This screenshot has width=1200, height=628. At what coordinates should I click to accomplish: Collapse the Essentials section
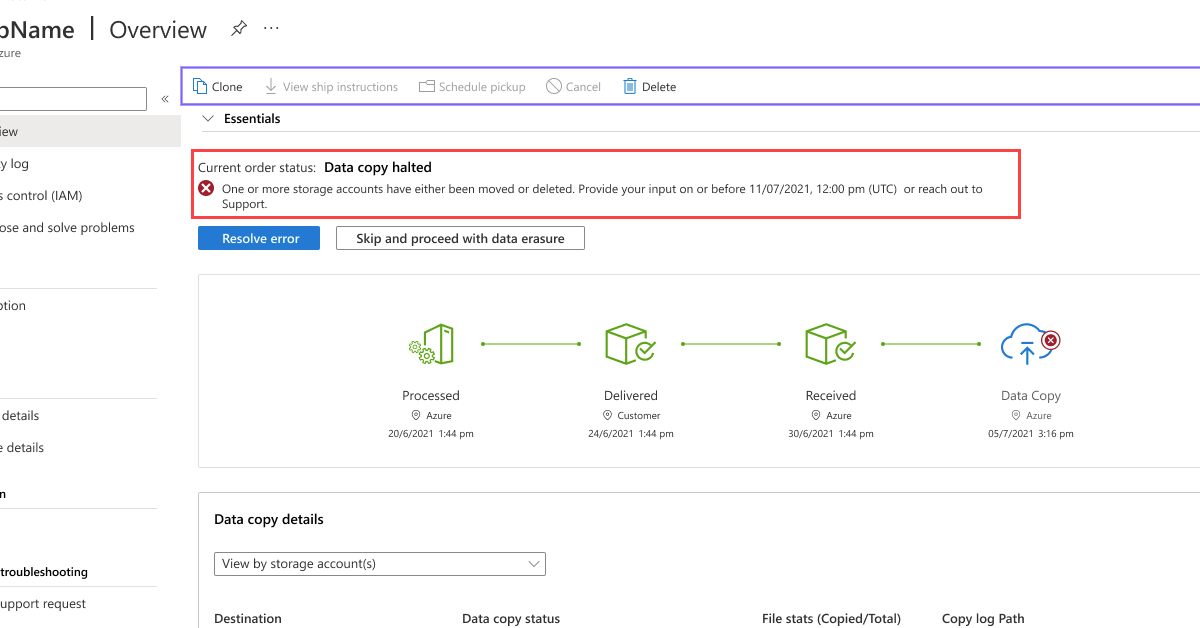coord(207,118)
